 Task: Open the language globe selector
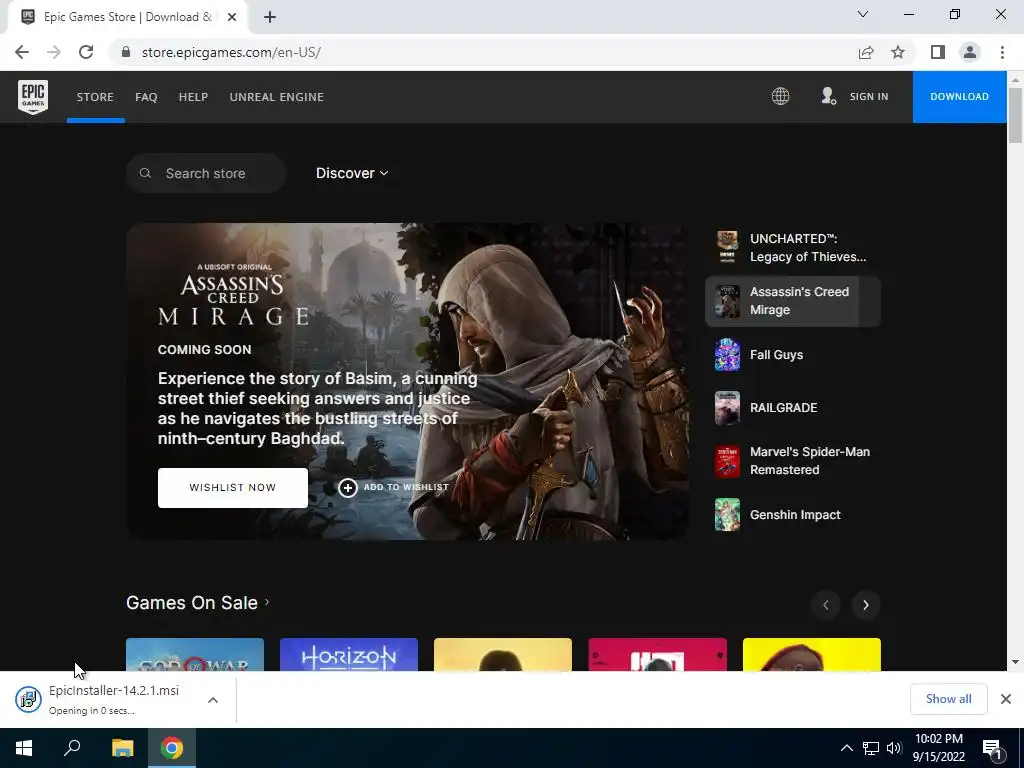tap(780, 97)
